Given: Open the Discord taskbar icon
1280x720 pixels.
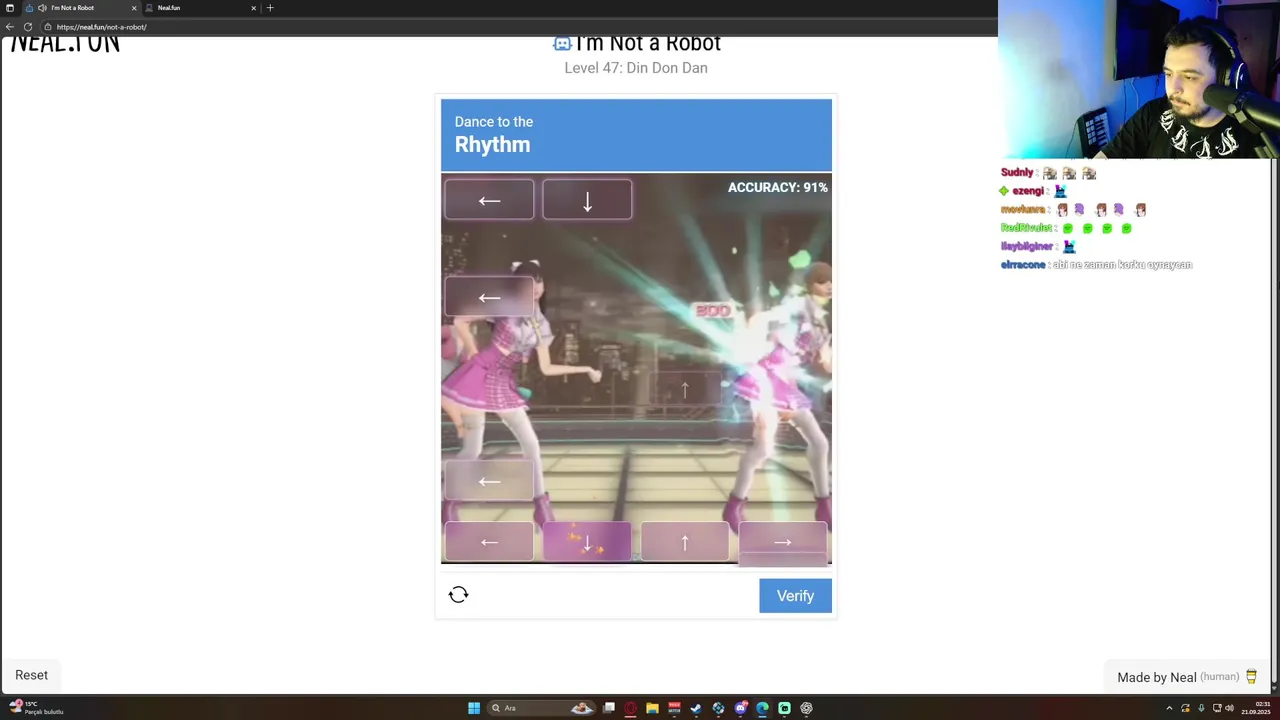Looking at the screenshot, I should click(x=740, y=708).
